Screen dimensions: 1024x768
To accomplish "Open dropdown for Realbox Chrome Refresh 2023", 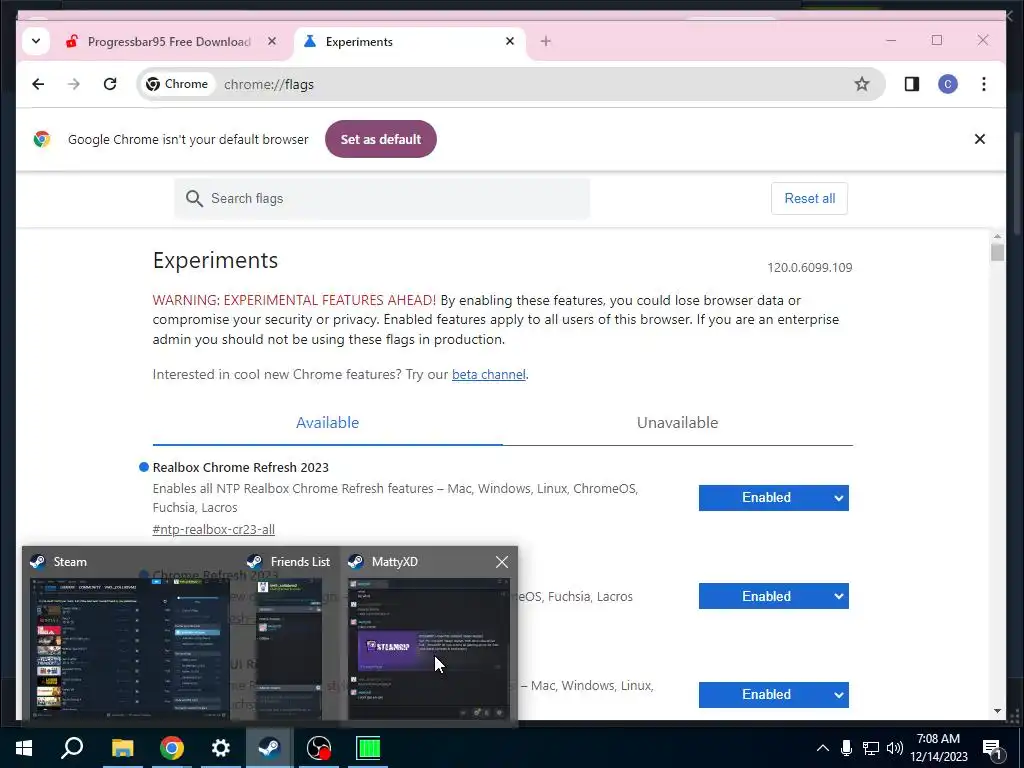I will coord(774,498).
